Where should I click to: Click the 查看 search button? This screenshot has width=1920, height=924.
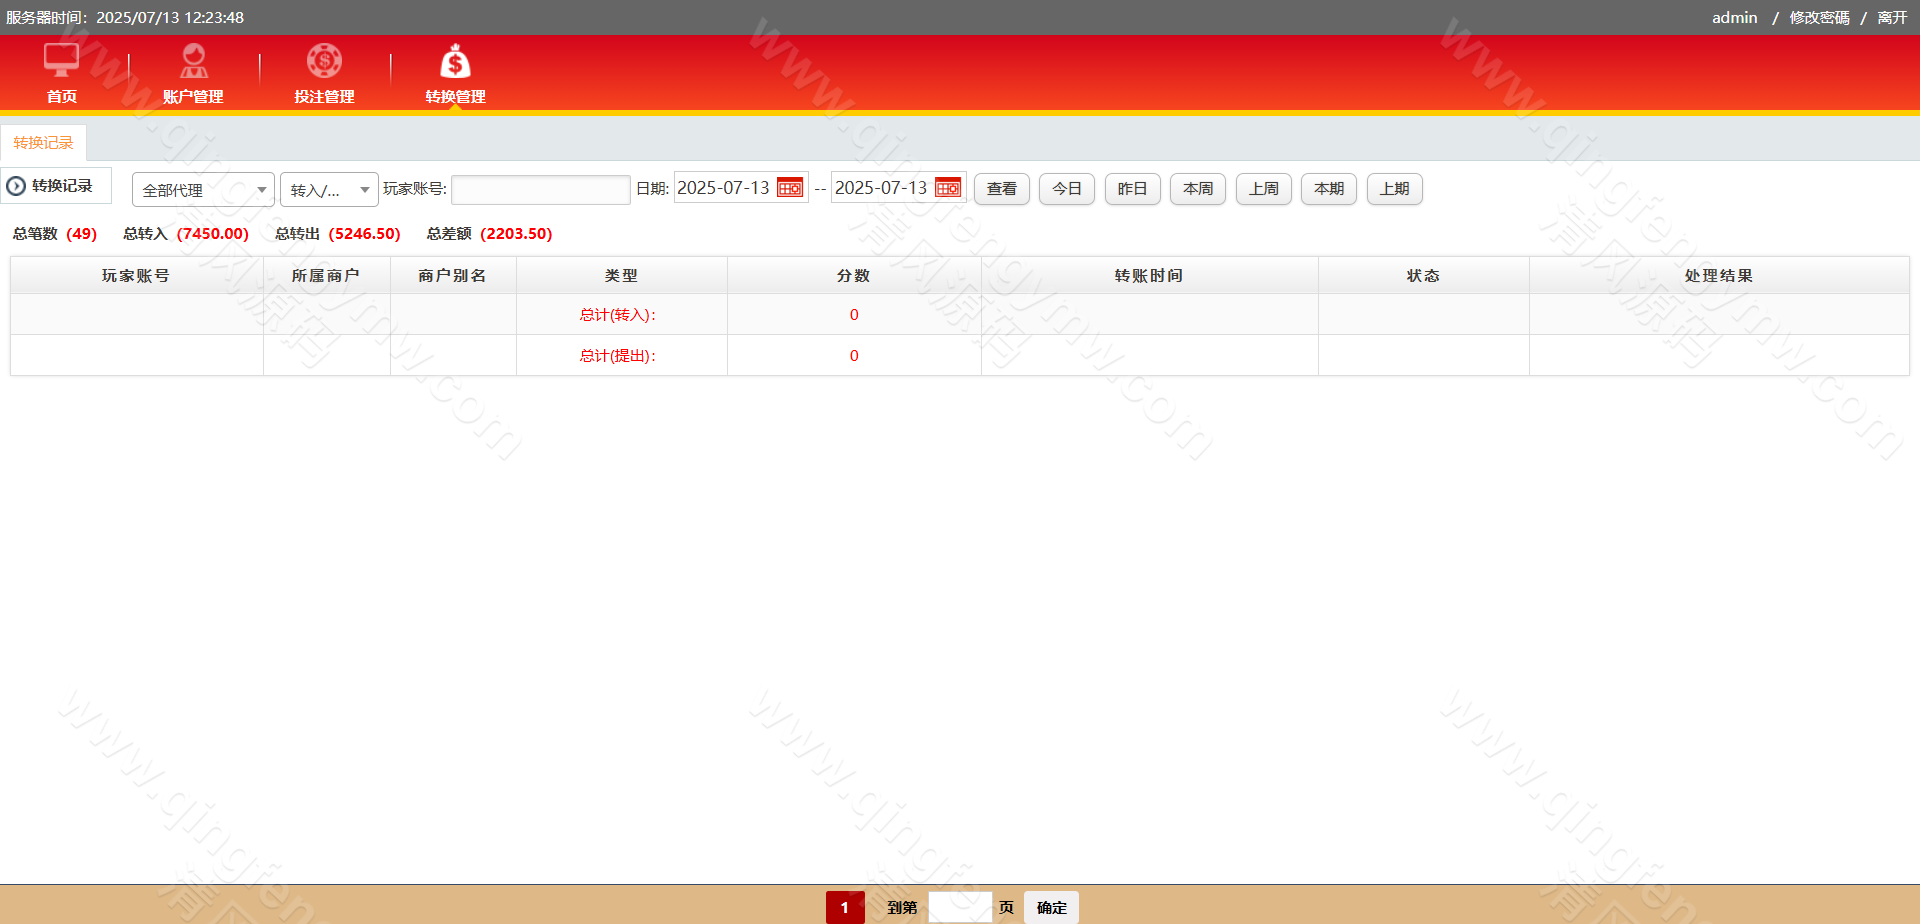1002,189
